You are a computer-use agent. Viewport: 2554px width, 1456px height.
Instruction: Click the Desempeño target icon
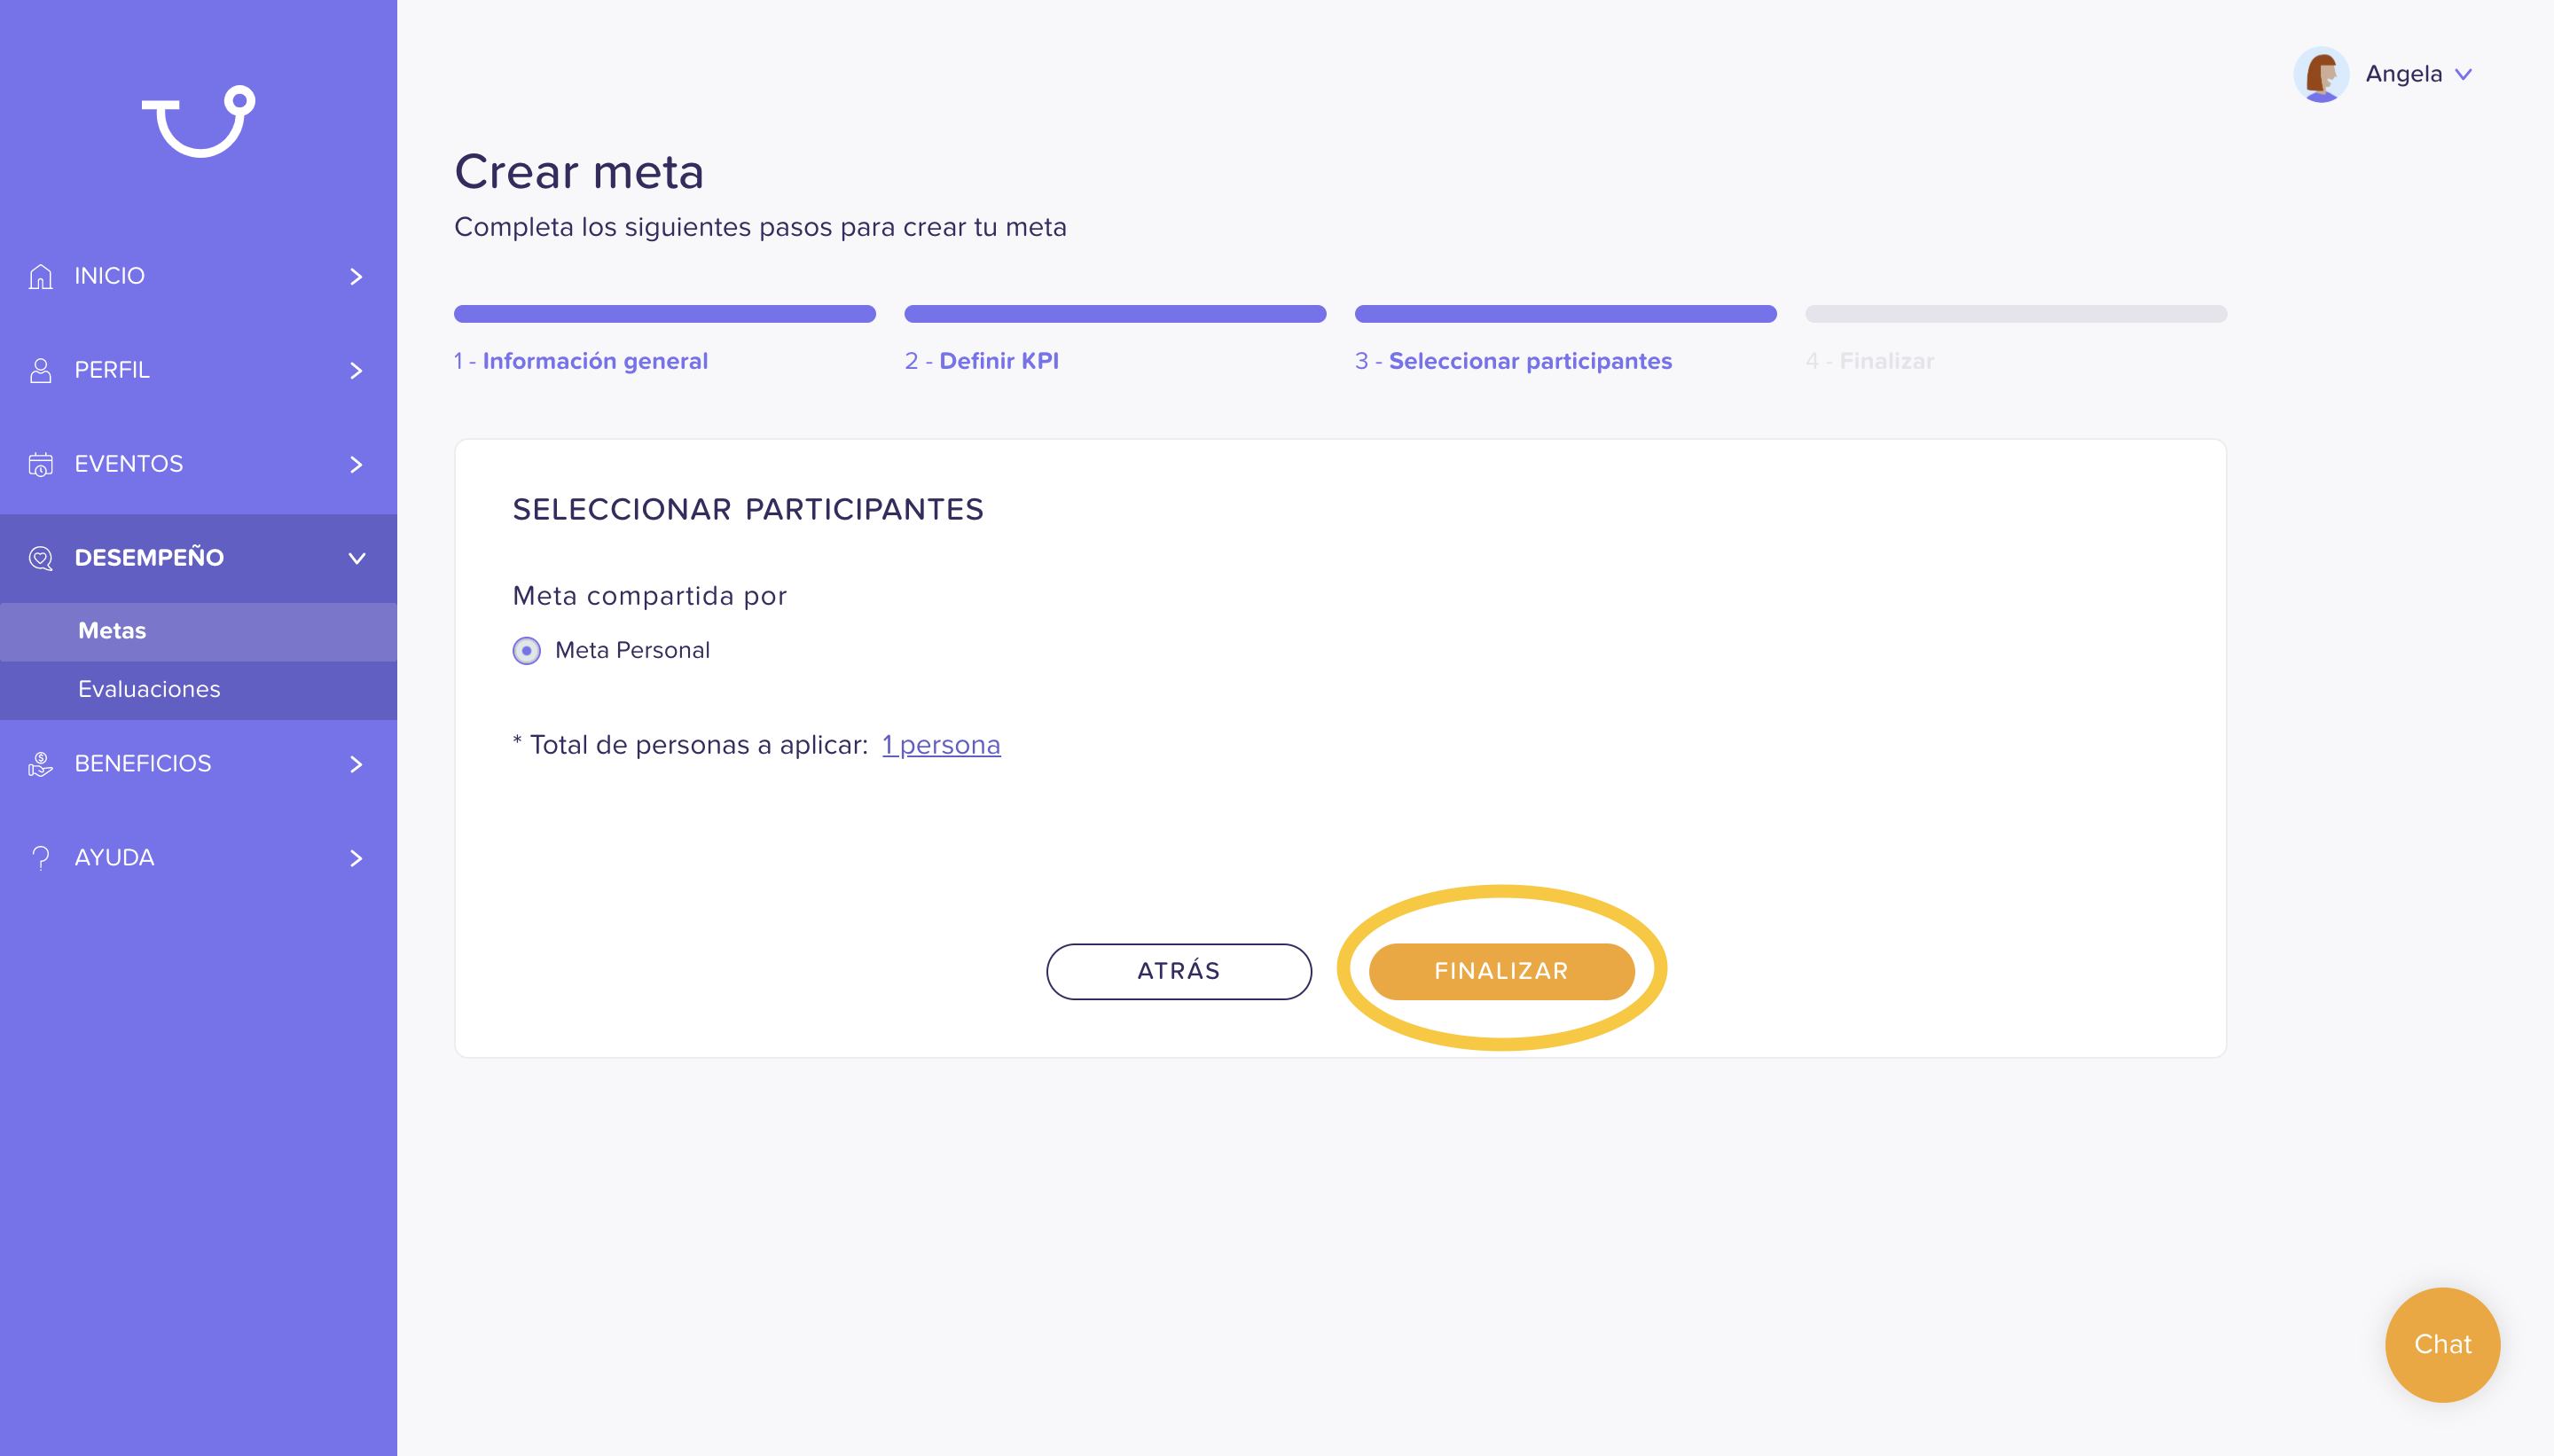[41, 558]
